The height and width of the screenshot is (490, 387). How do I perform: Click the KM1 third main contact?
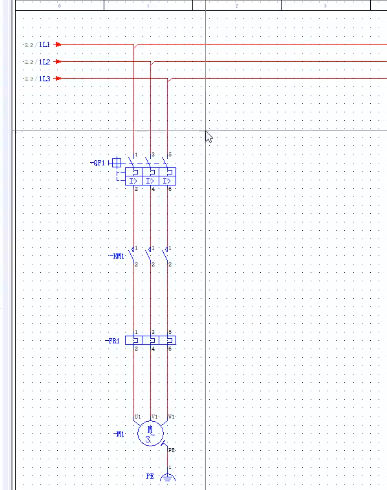[166, 256]
